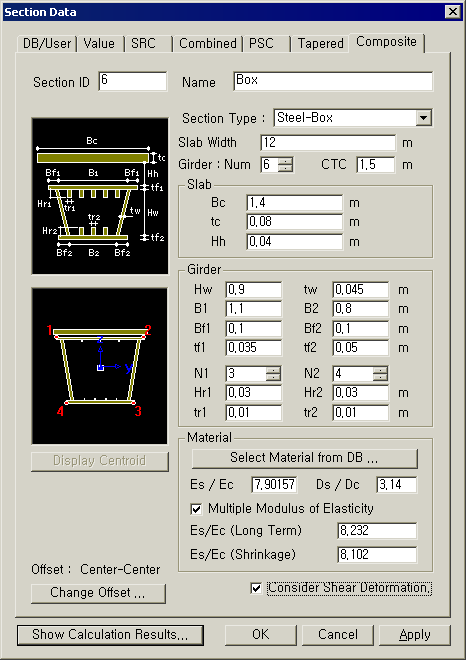Click the section Name text field
Image resolution: width=466 pixels, height=660 pixels.
(x=333, y=81)
